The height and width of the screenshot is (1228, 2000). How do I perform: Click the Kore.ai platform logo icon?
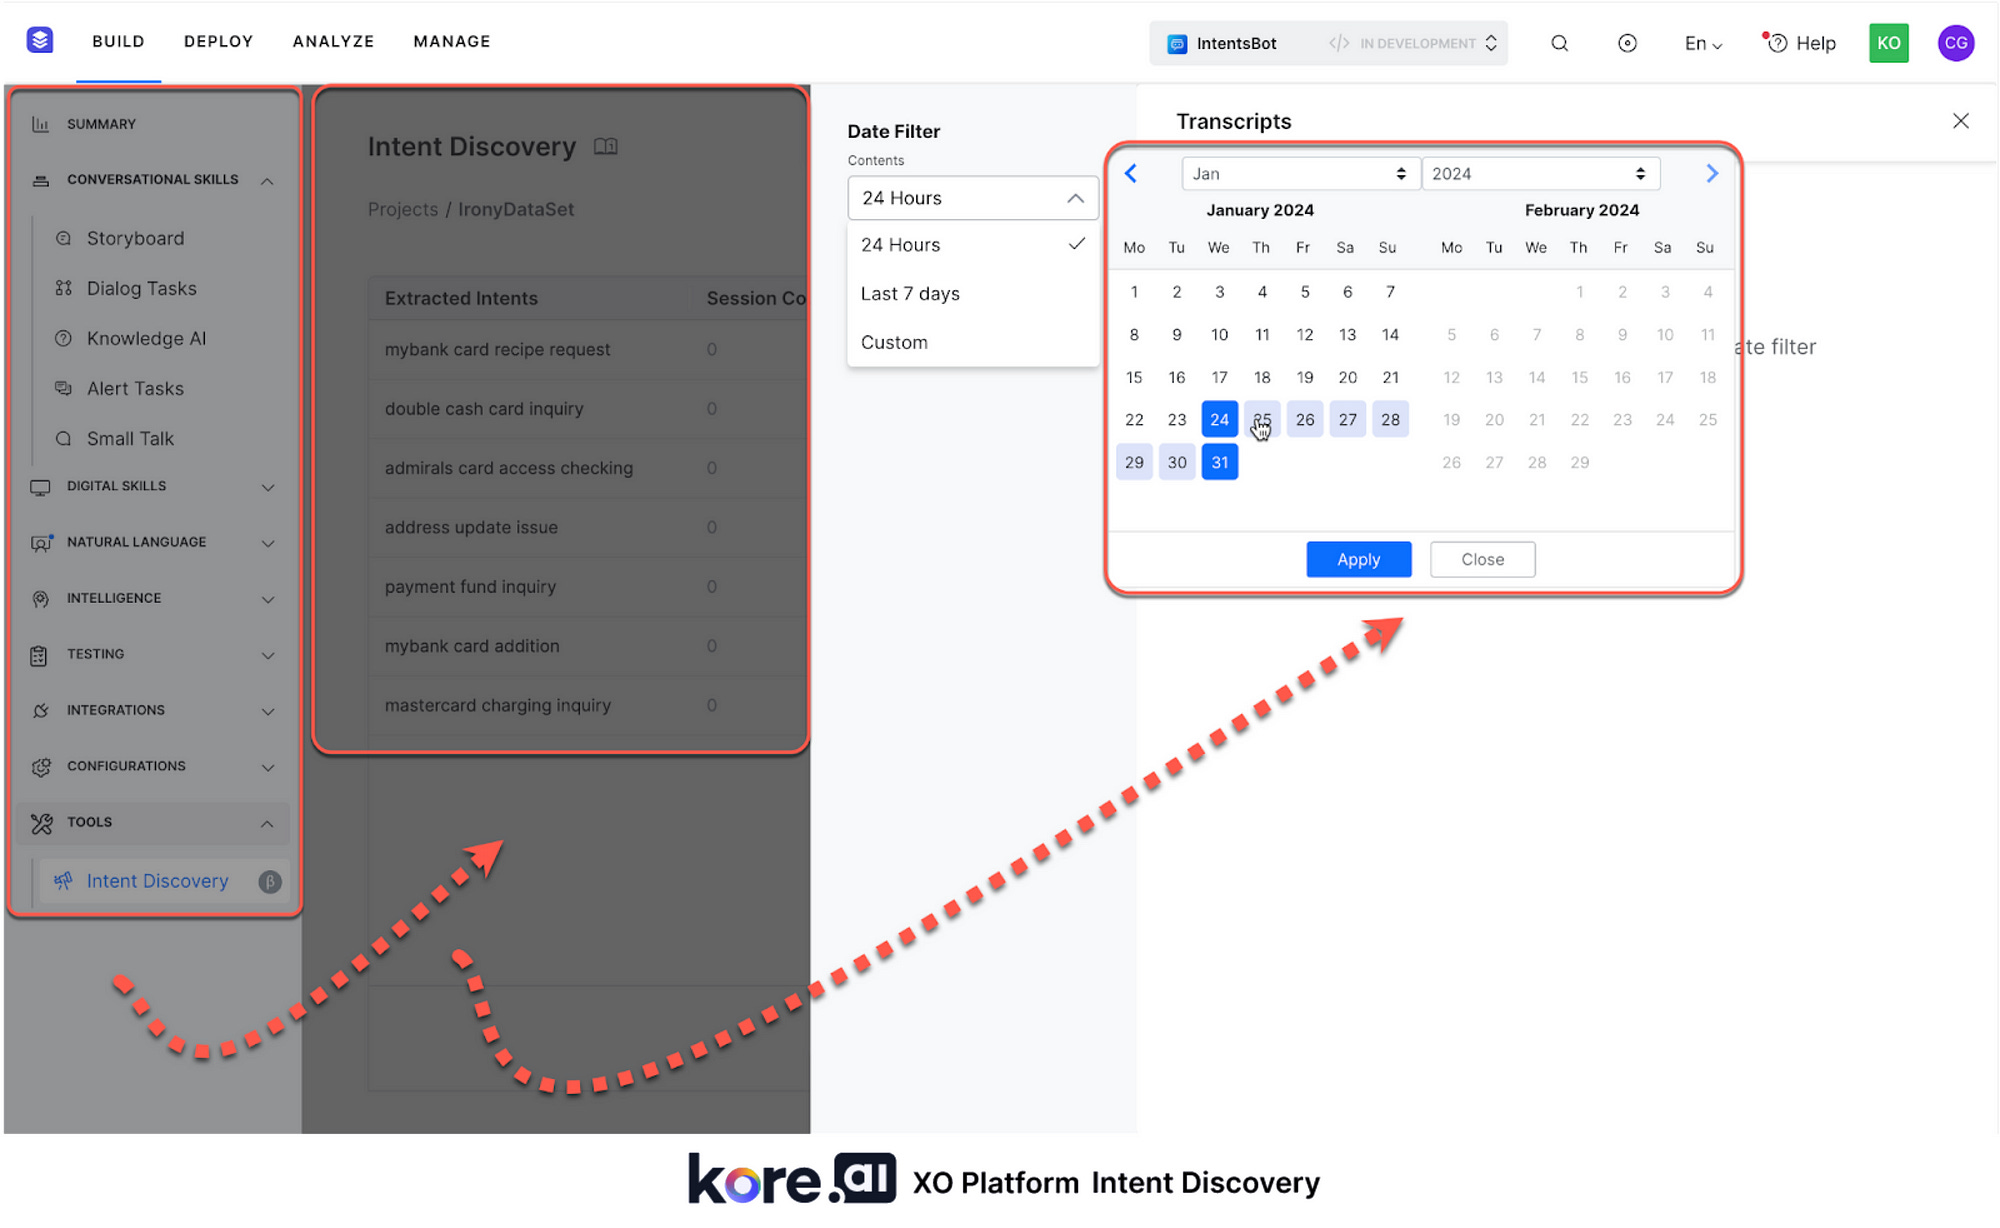[x=40, y=41]
